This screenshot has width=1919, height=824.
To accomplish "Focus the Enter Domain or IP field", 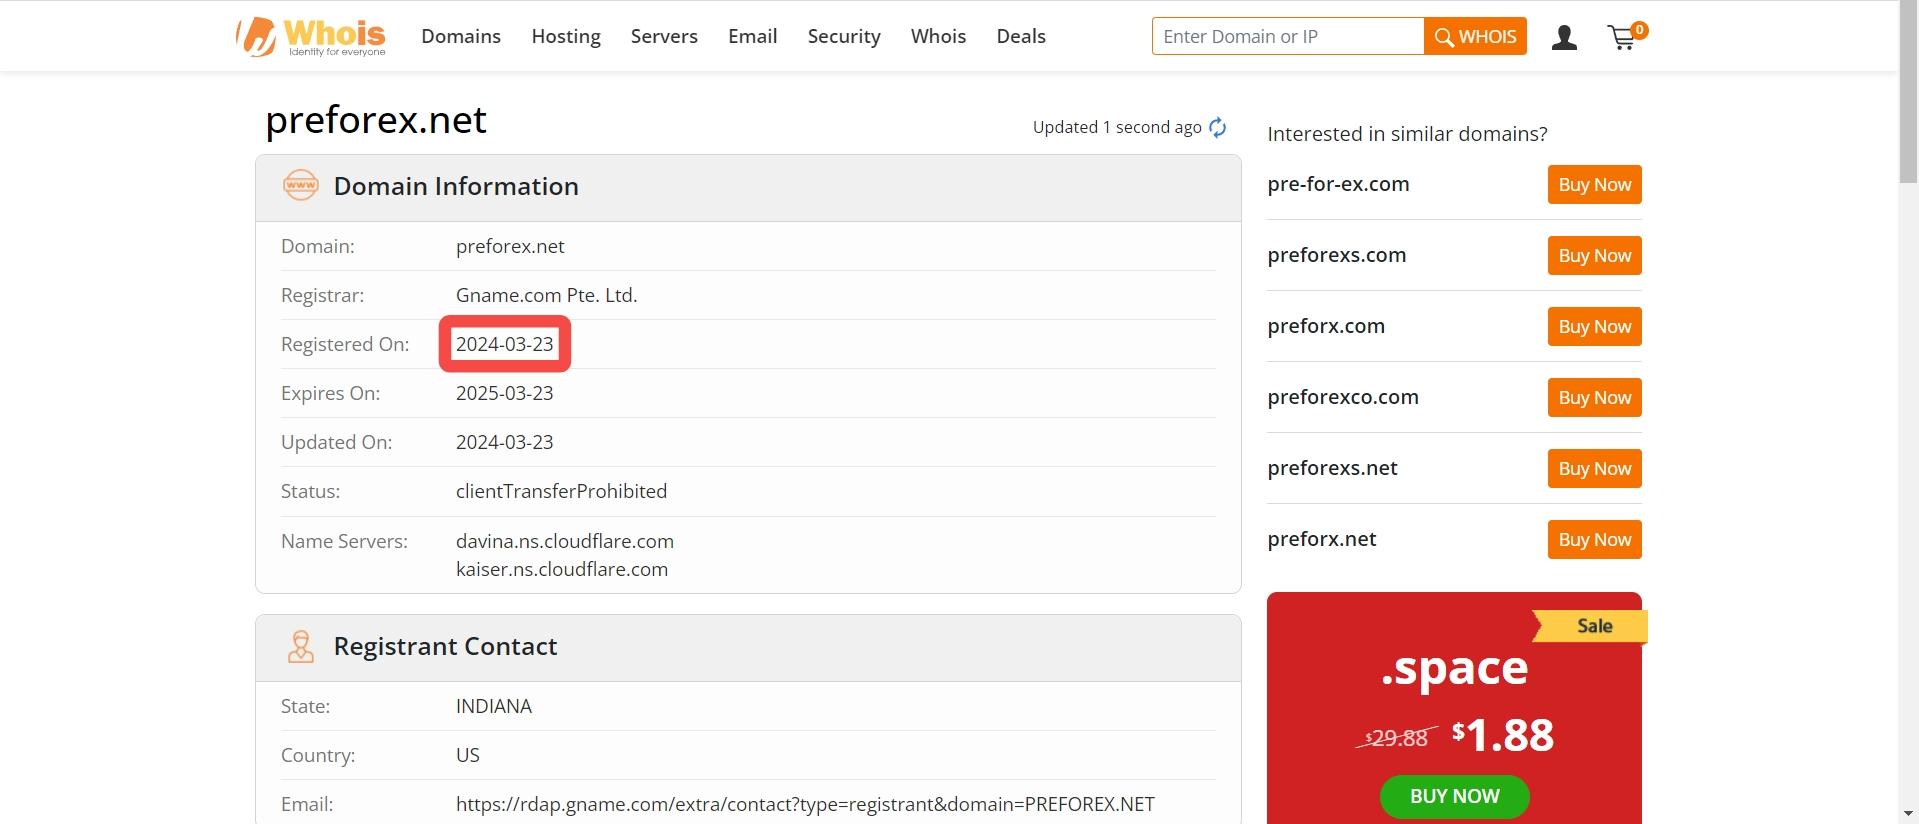I will [1288, 36].
